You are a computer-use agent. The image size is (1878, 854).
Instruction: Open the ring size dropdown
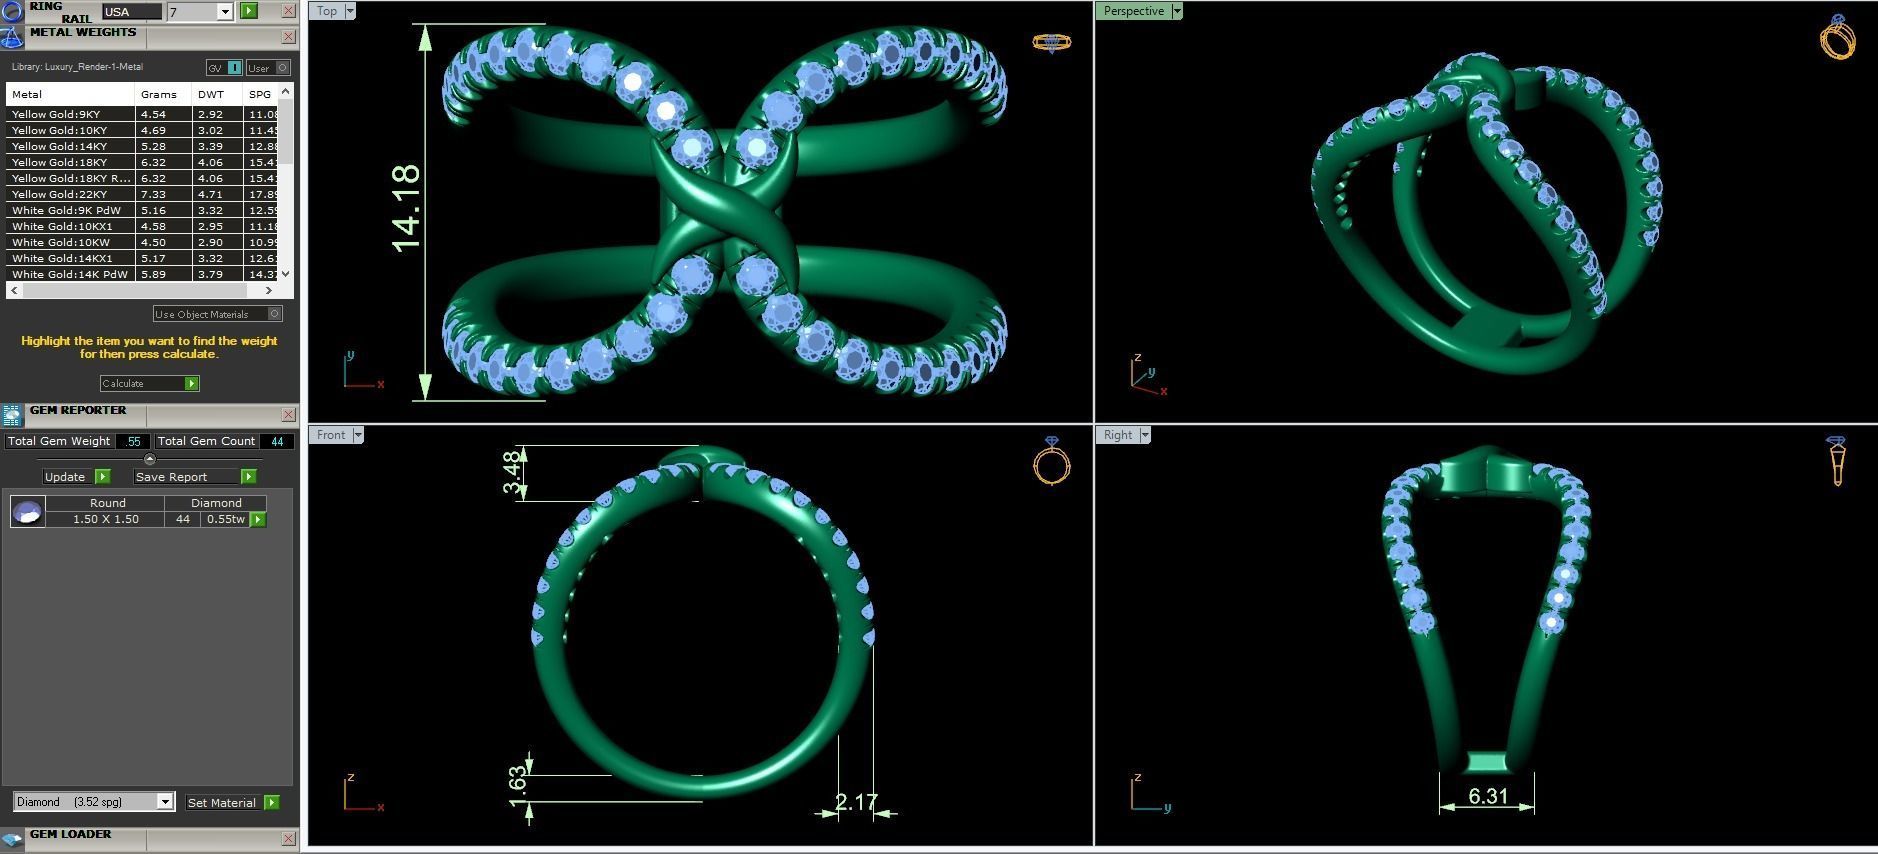coord(224,12)
